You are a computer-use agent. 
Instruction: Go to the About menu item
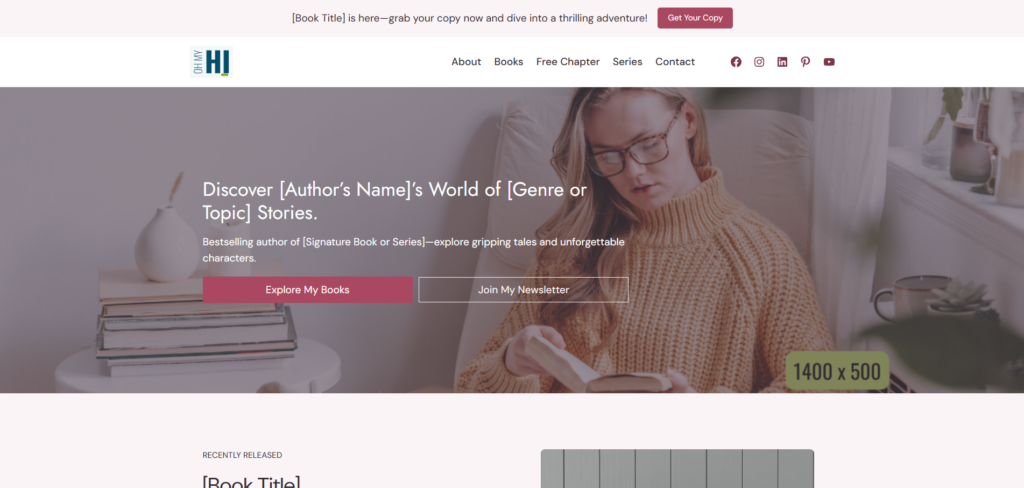point(466,62)
